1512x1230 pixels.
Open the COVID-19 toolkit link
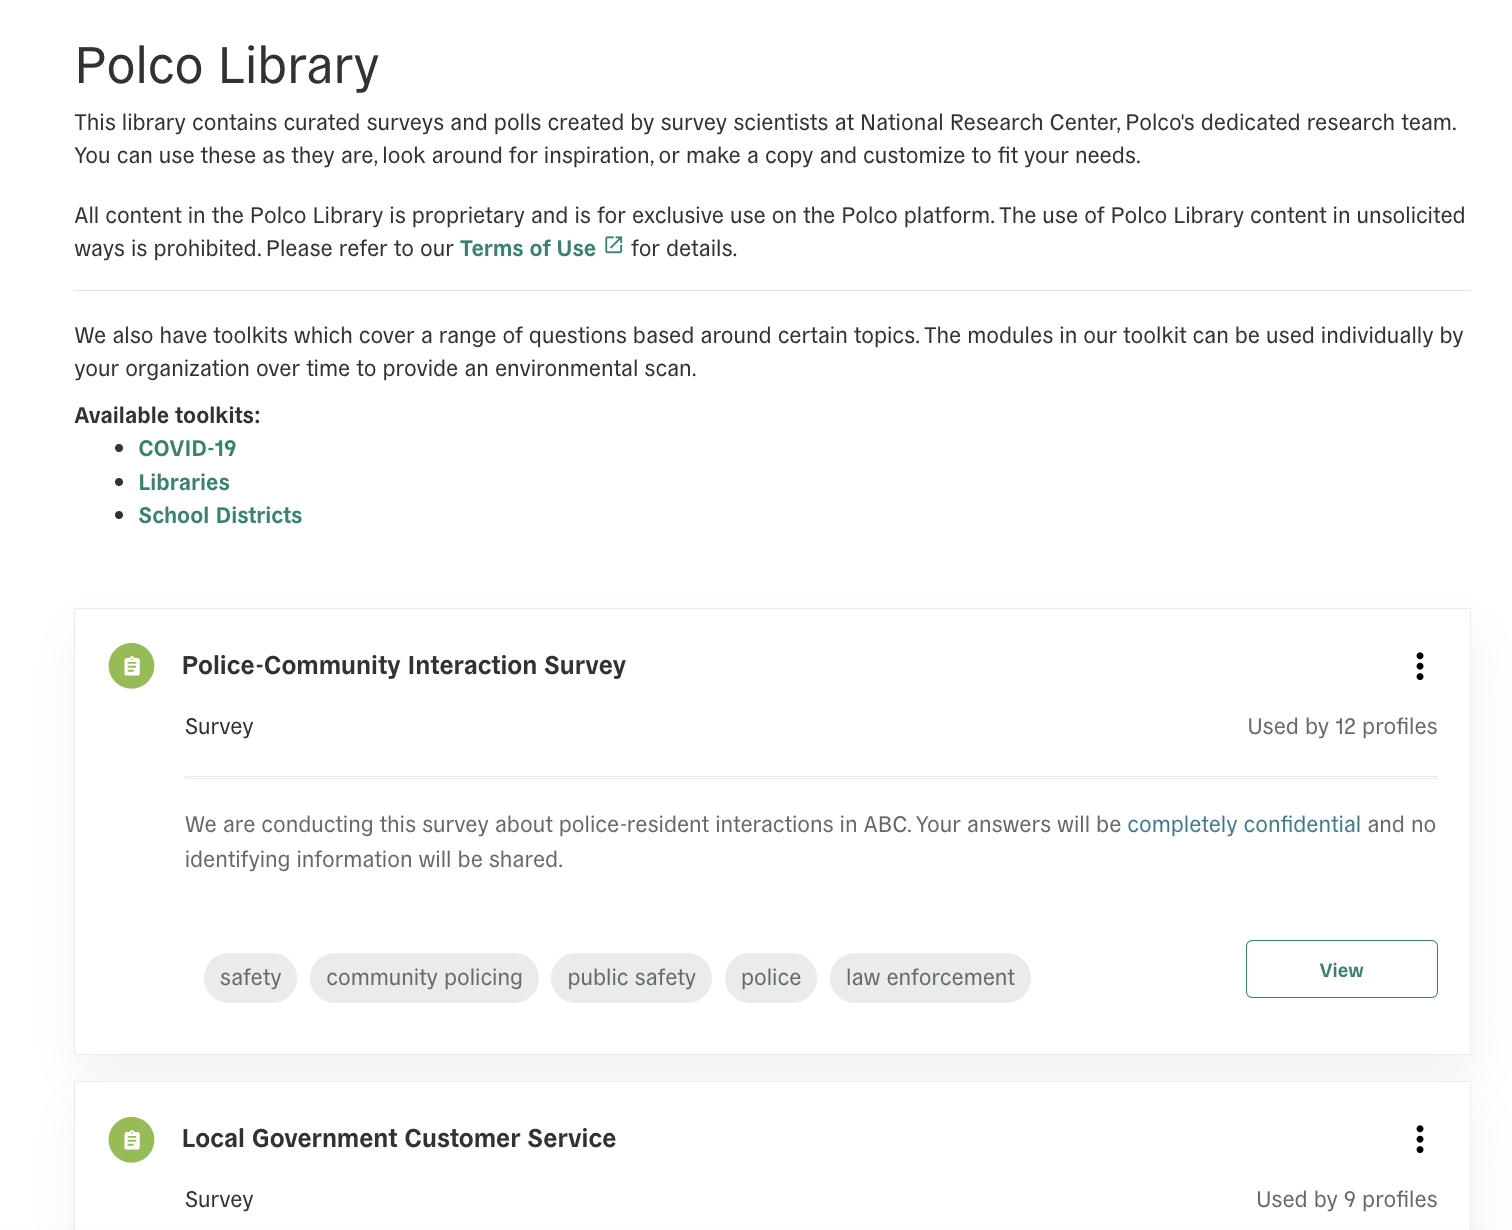coord(187,449)
